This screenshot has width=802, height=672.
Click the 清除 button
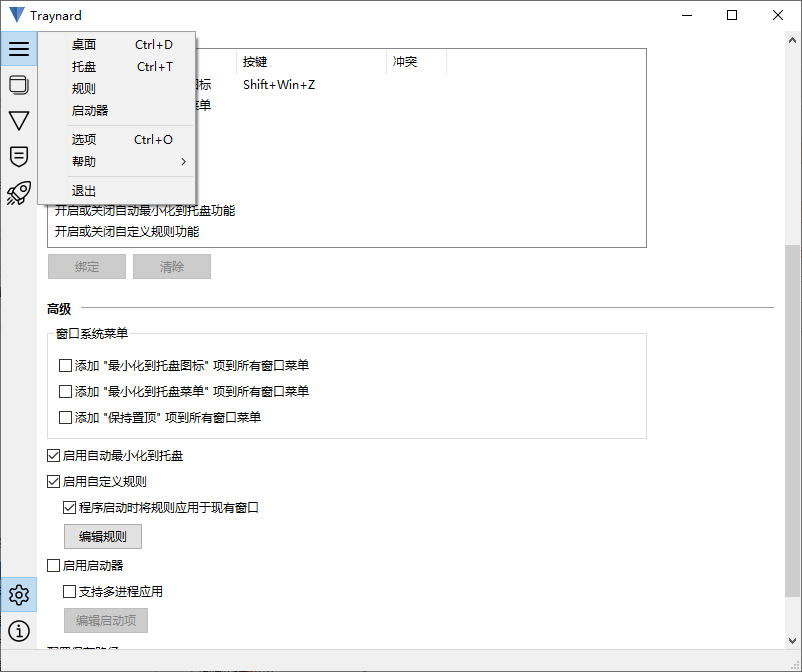click(x=171, y=266)
